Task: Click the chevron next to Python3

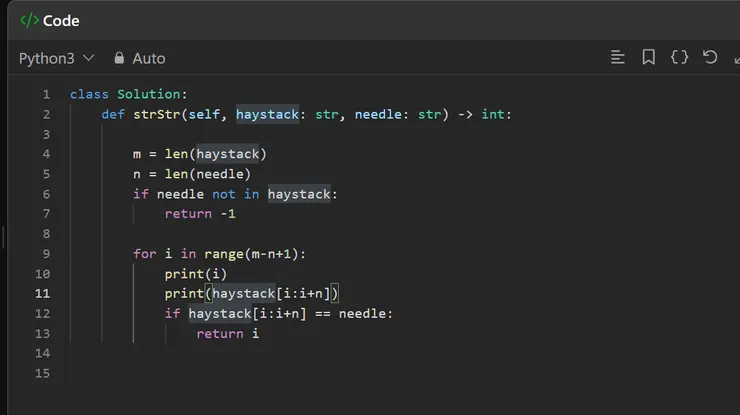Action: pos(88,58)
